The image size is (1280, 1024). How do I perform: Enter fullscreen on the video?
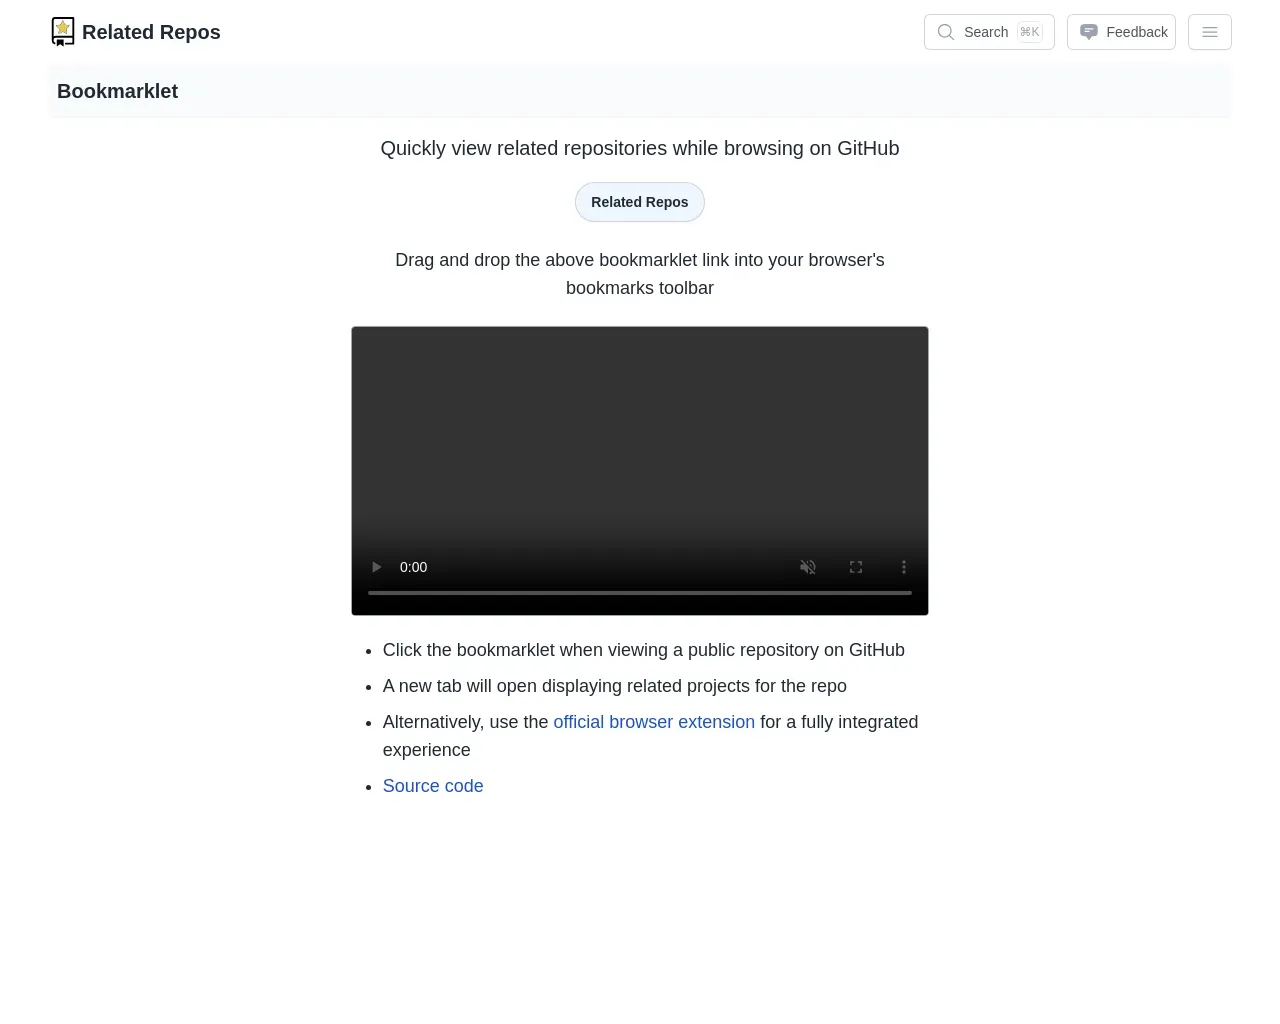(856, 567)
